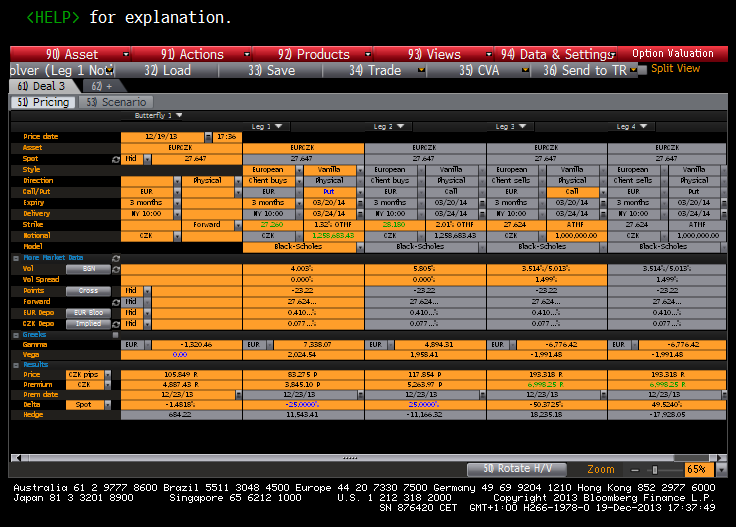Open the 90) Asset menu
Image resolution: width=736 pixels, height=527 pixels.
pos(70,54)
